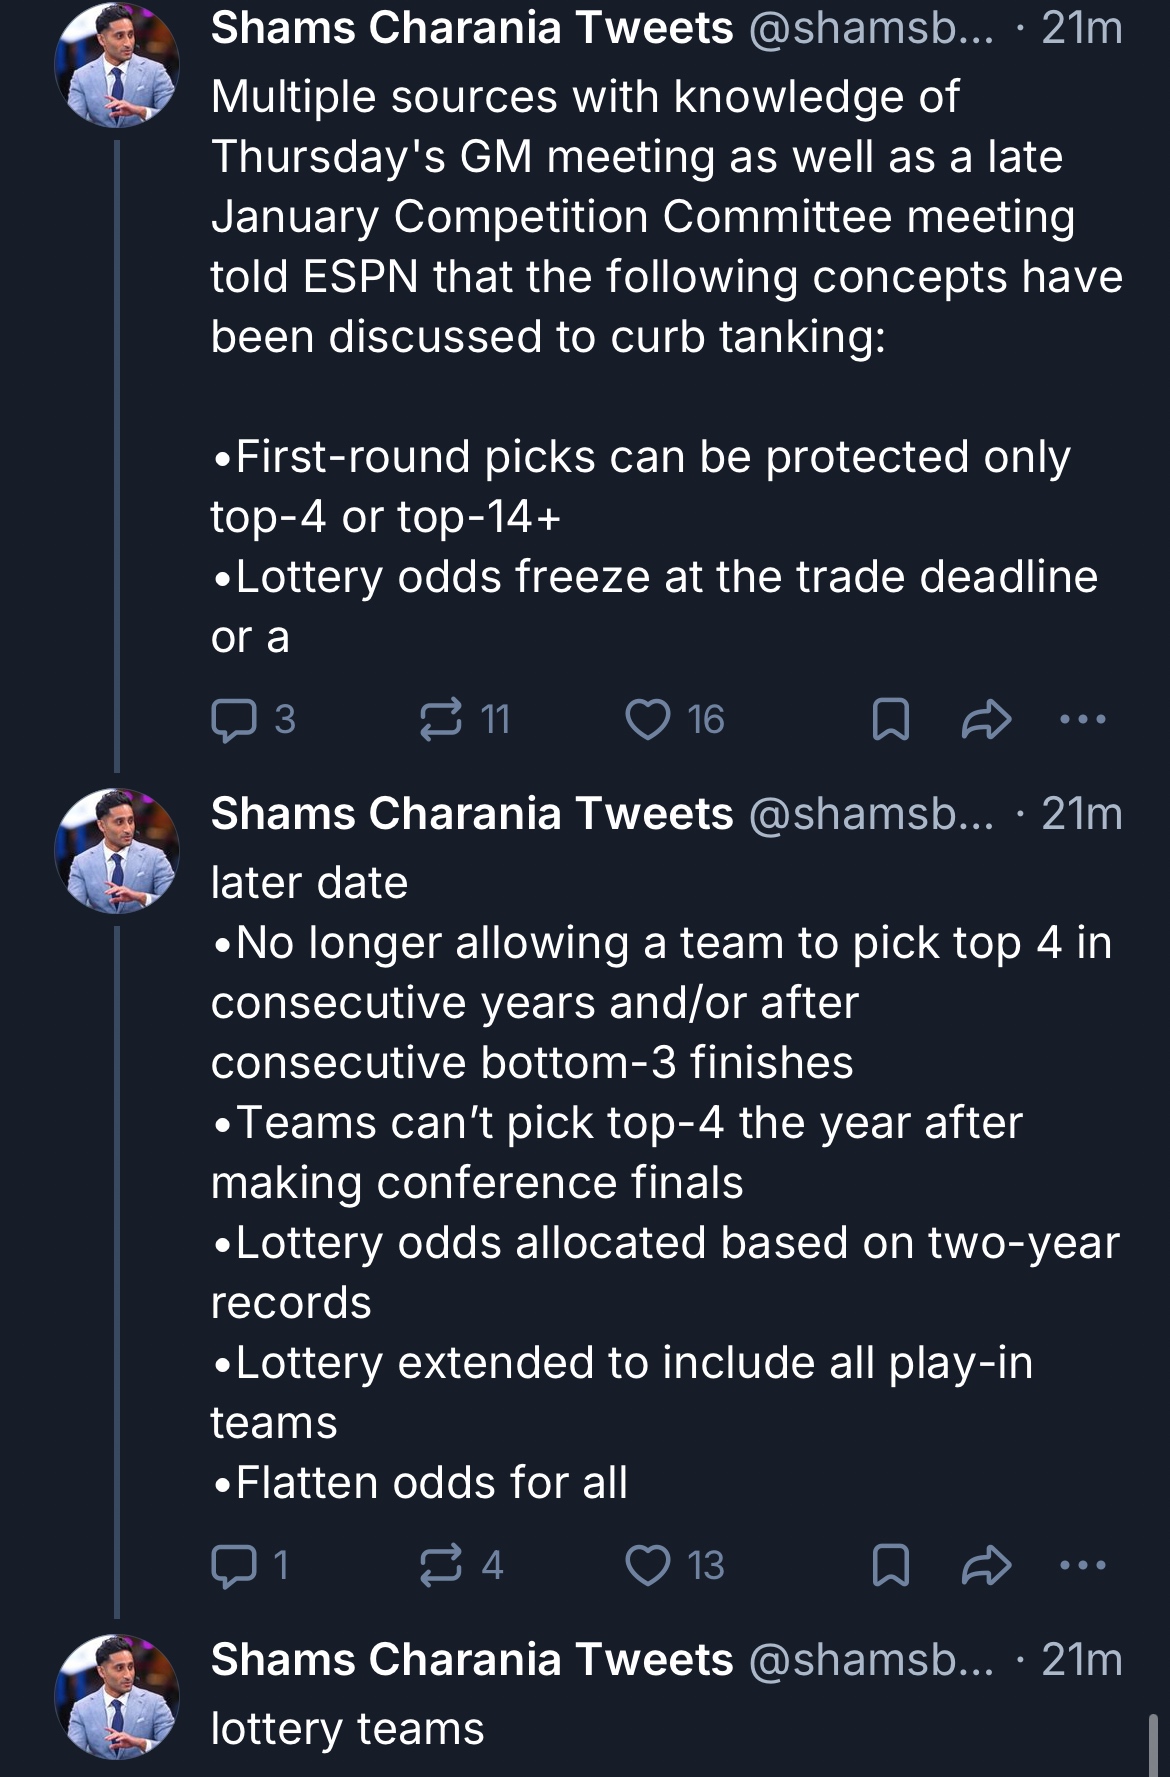The image size is (1170, 1777).
Task: Retweet the first tweet with 11 reposts
Action: [x=441, y=719]
